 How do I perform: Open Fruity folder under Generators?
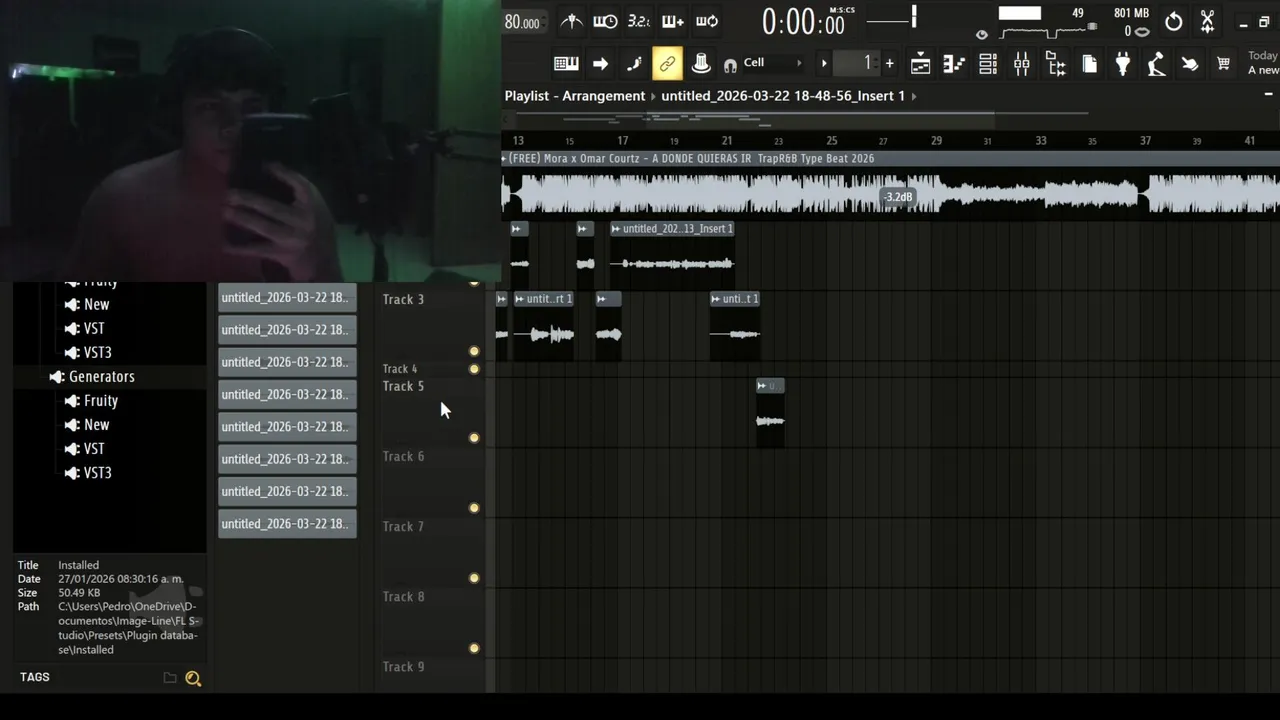pyautogui.click(x=100, y=400)
